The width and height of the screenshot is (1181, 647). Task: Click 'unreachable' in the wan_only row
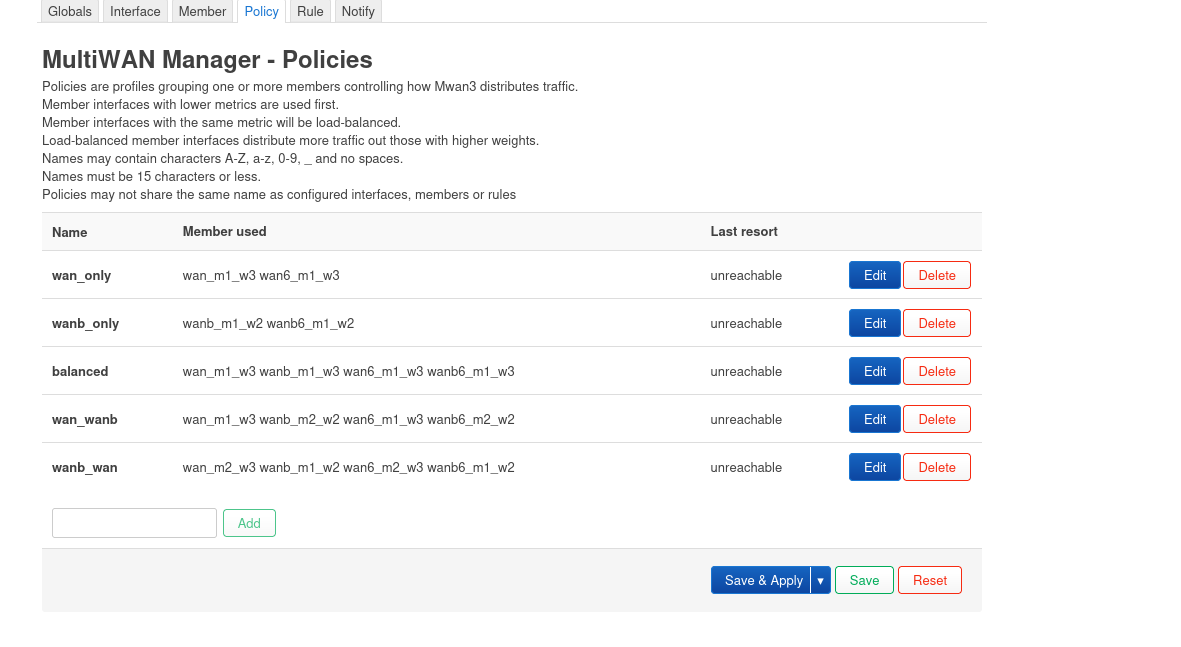(746, 276)
